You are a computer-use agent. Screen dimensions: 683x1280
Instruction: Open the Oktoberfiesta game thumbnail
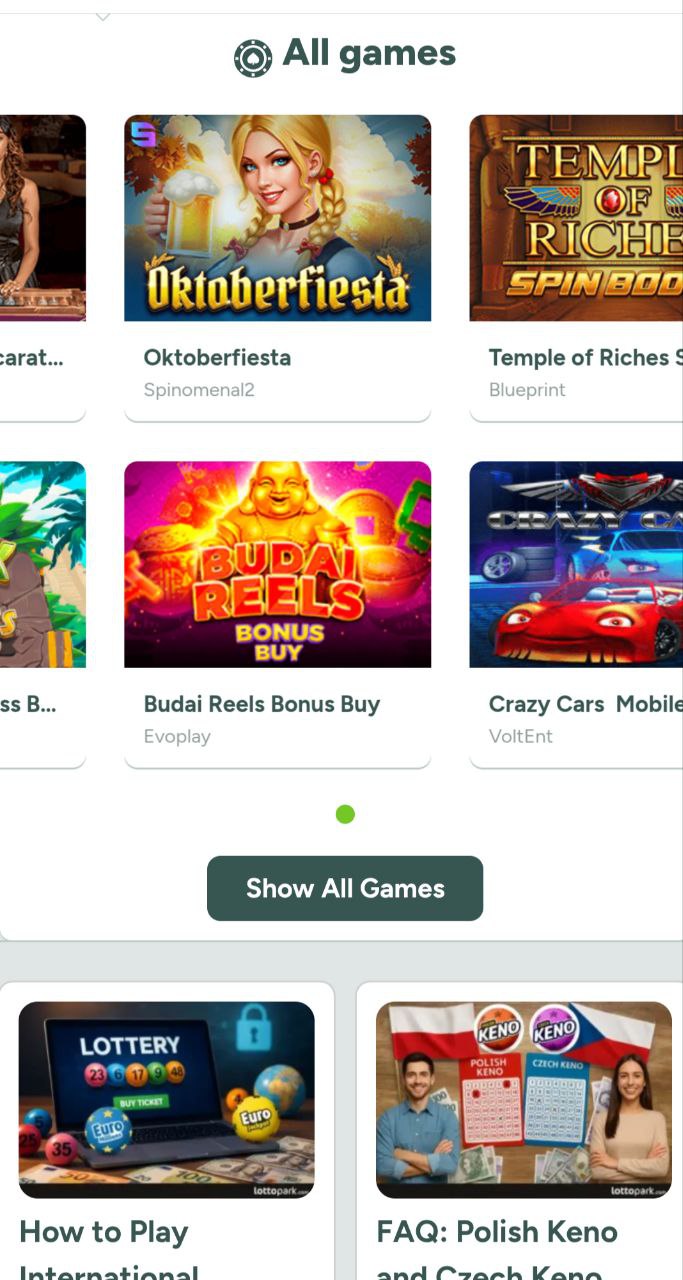[277, 218]
